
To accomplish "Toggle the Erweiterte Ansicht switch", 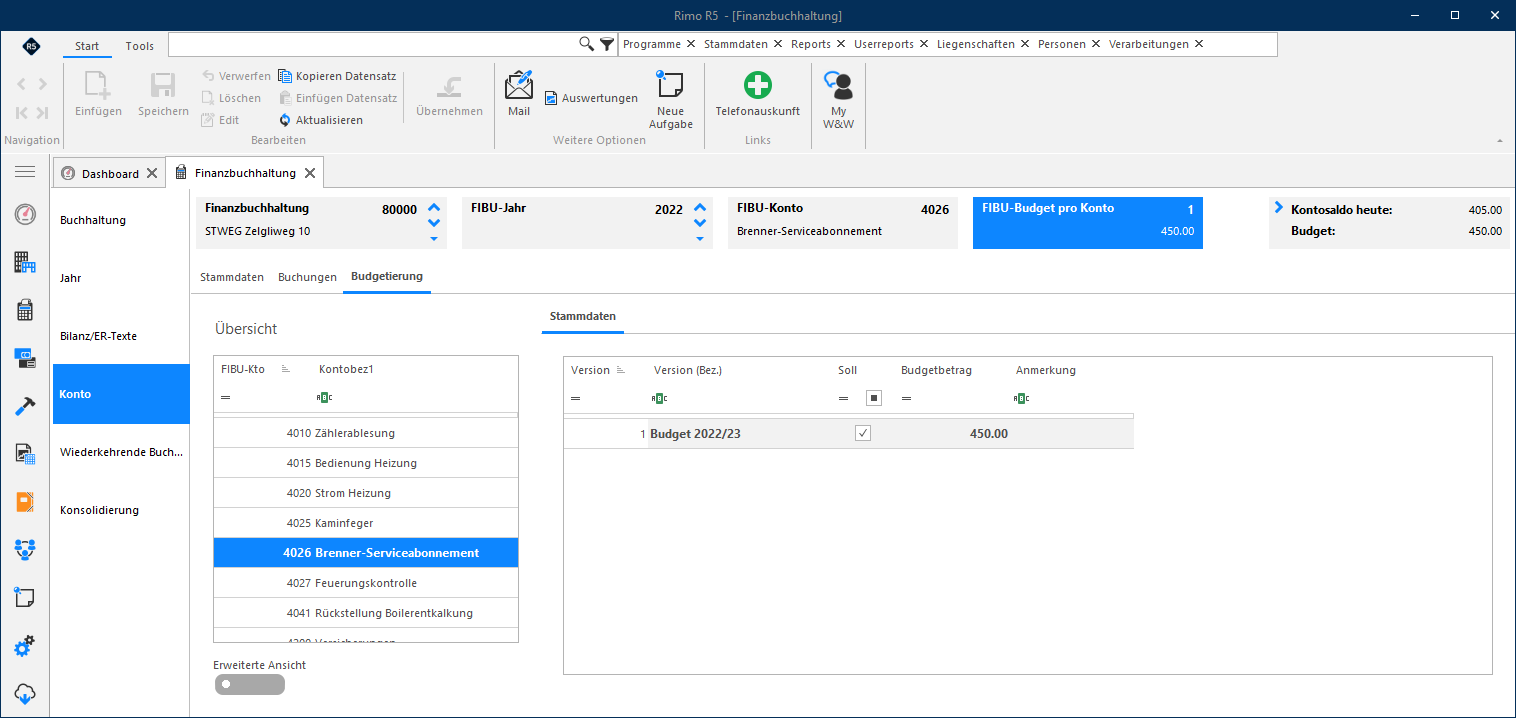I will click(x=249, y=684).
